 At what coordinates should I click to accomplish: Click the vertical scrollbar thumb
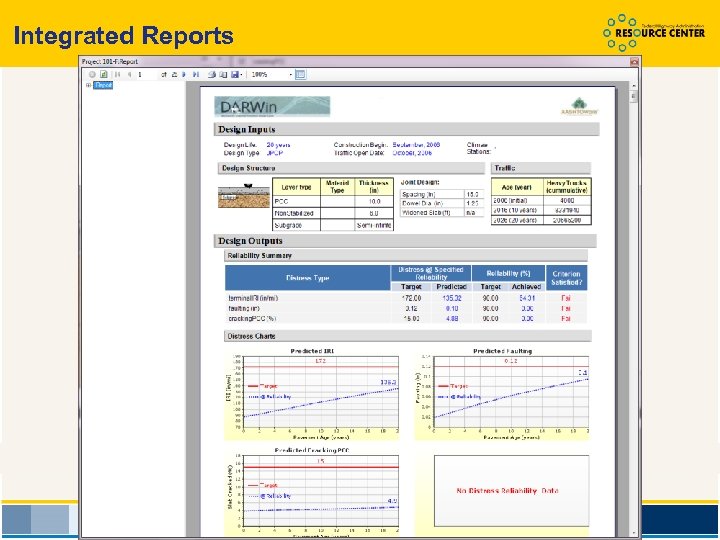point(634,96)
